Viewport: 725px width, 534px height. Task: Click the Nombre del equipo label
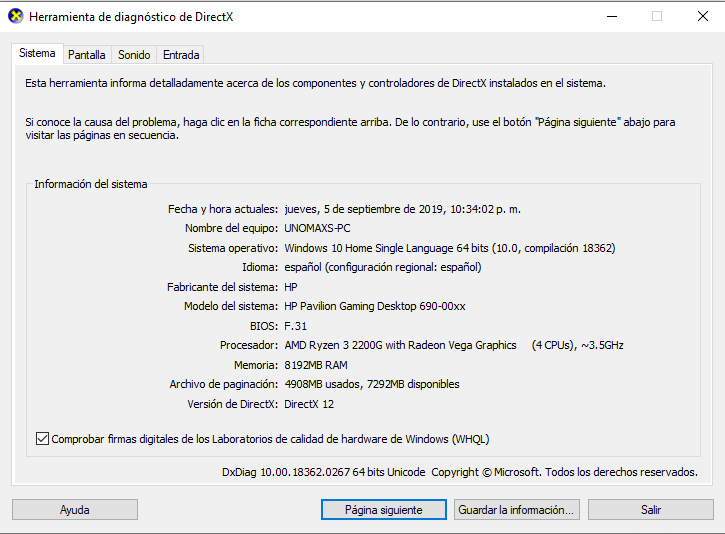pyautogui.click(x=231, y=228)
